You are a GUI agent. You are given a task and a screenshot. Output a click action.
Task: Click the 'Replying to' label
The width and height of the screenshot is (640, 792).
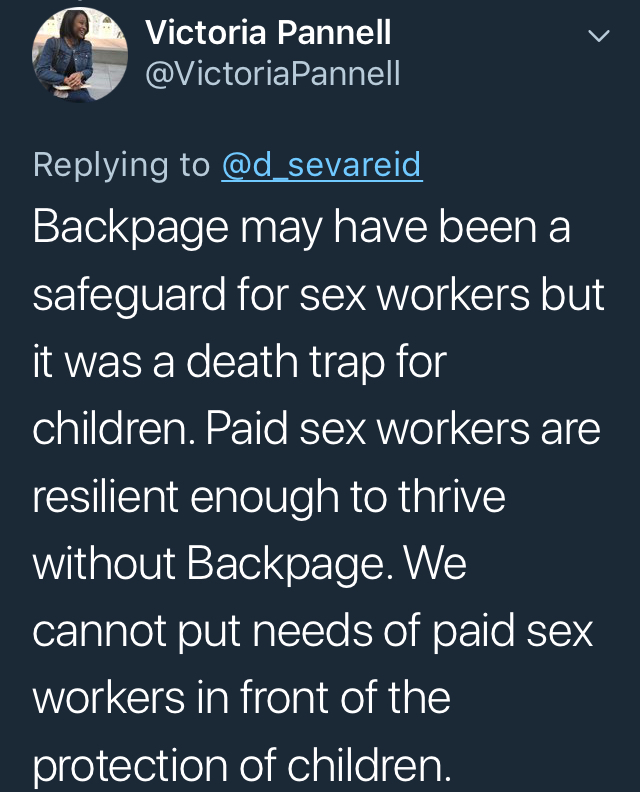[x=121, y=166]
